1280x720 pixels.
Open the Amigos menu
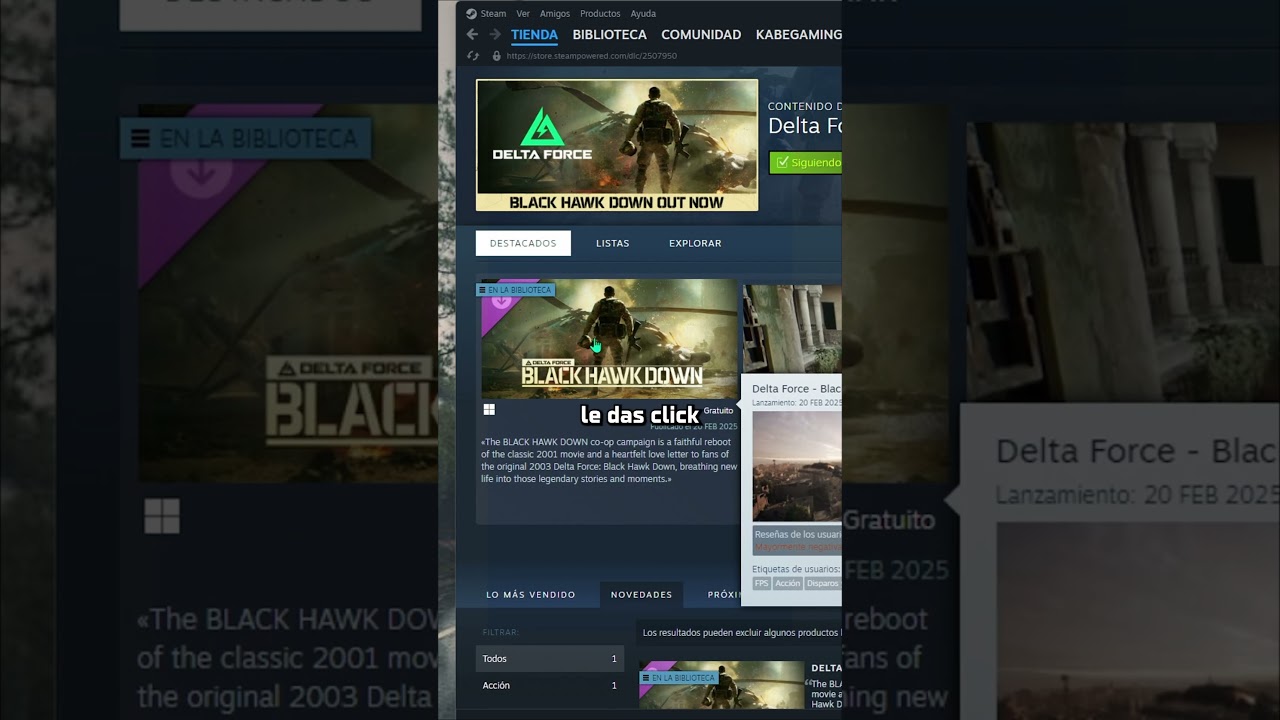point(555,14)
